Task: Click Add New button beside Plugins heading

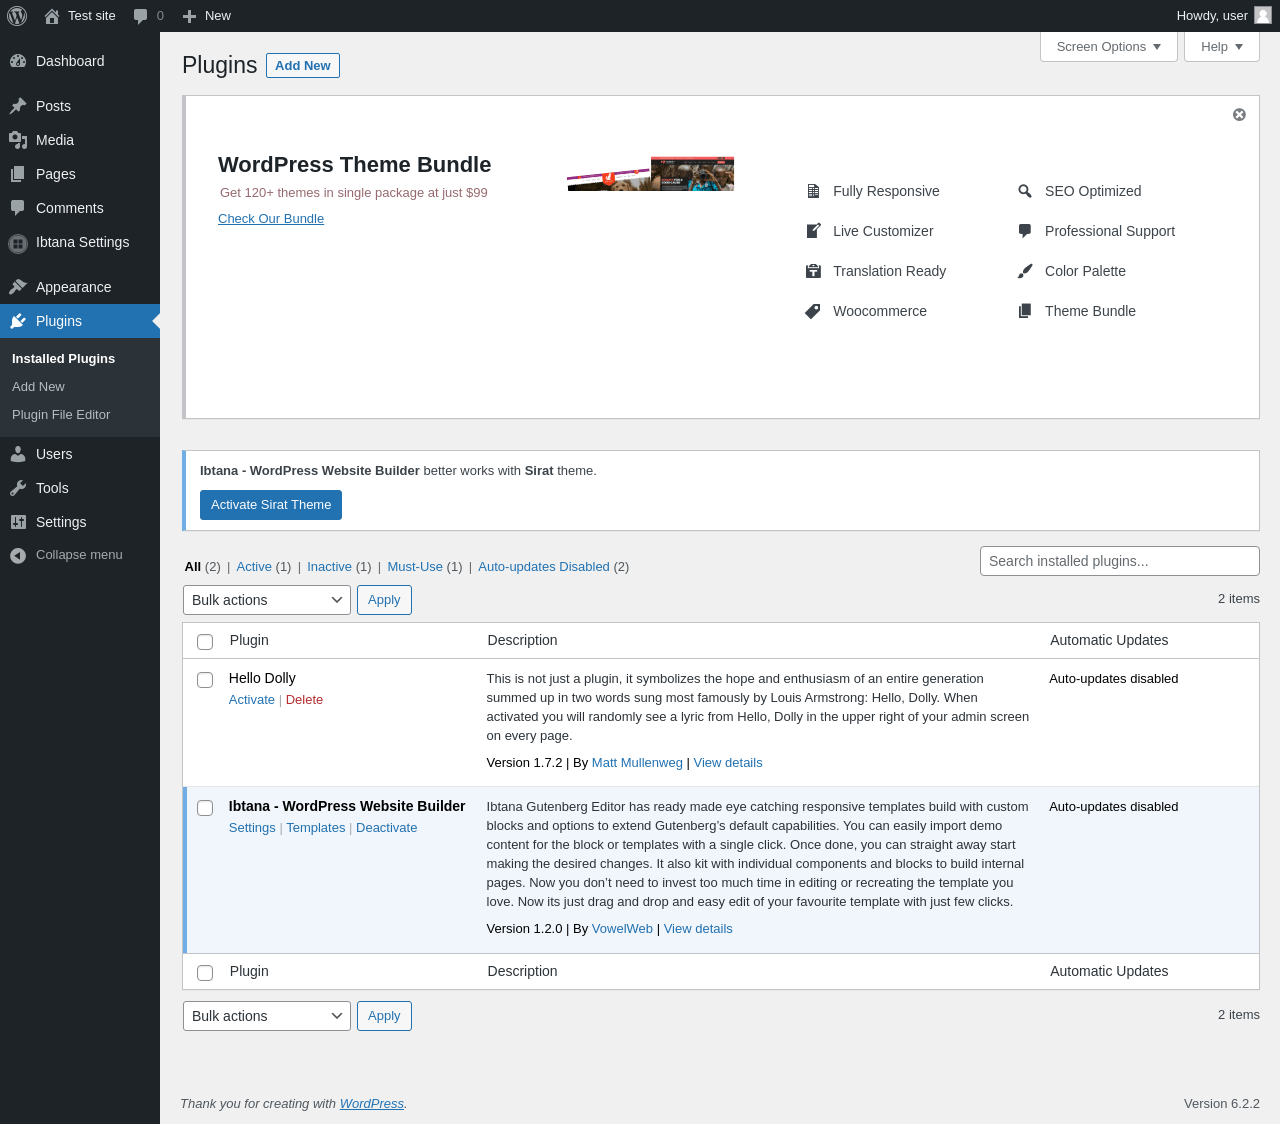Action: click(303, 65)
